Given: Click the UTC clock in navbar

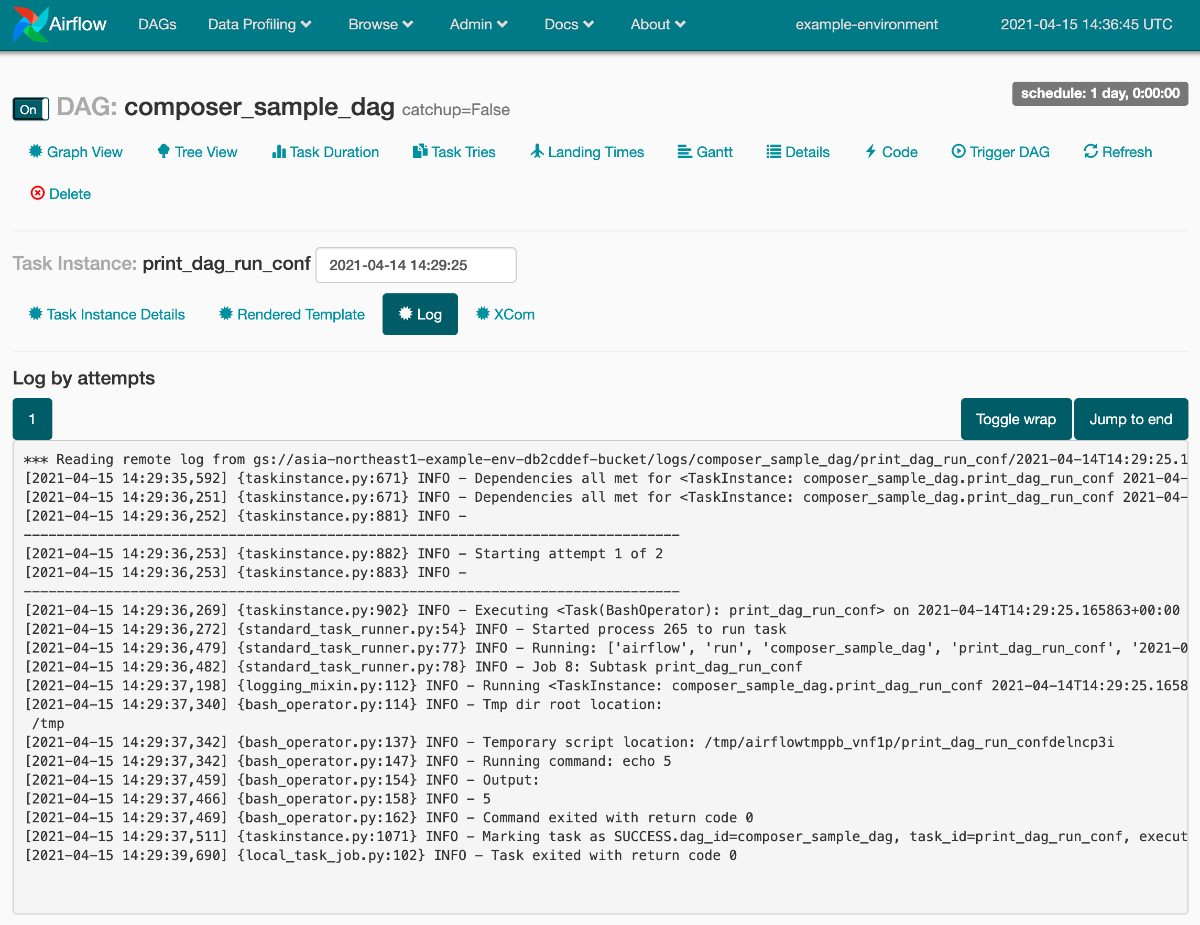Looking at the screenshot, I should pos(1087,24).
